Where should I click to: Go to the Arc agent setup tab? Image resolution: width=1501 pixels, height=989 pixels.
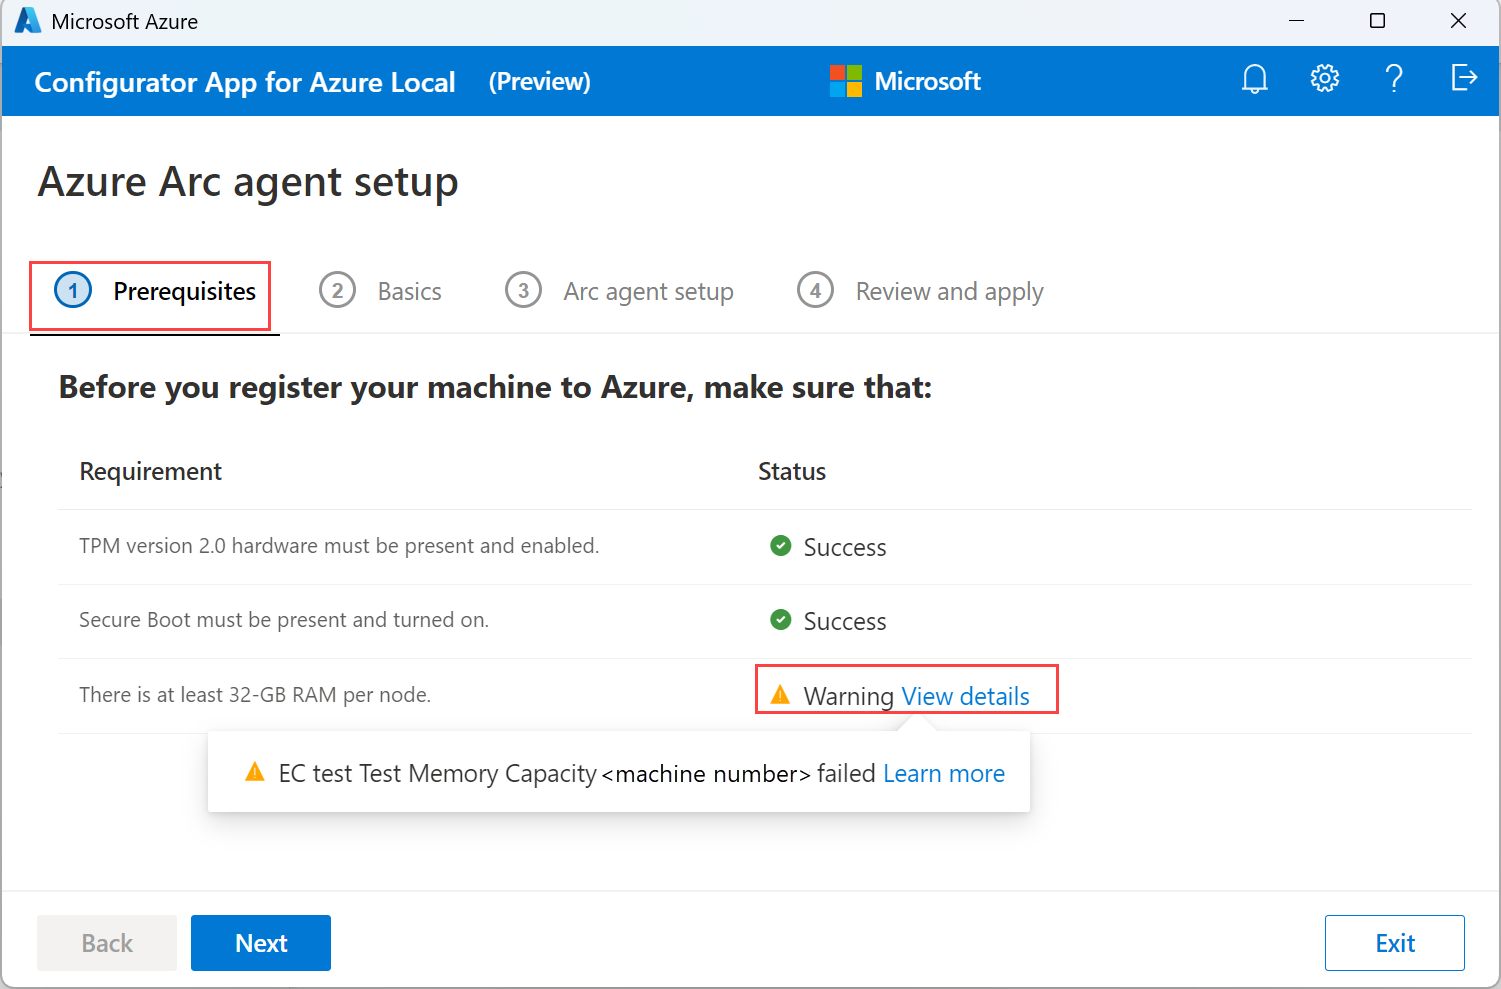point(620,292)
